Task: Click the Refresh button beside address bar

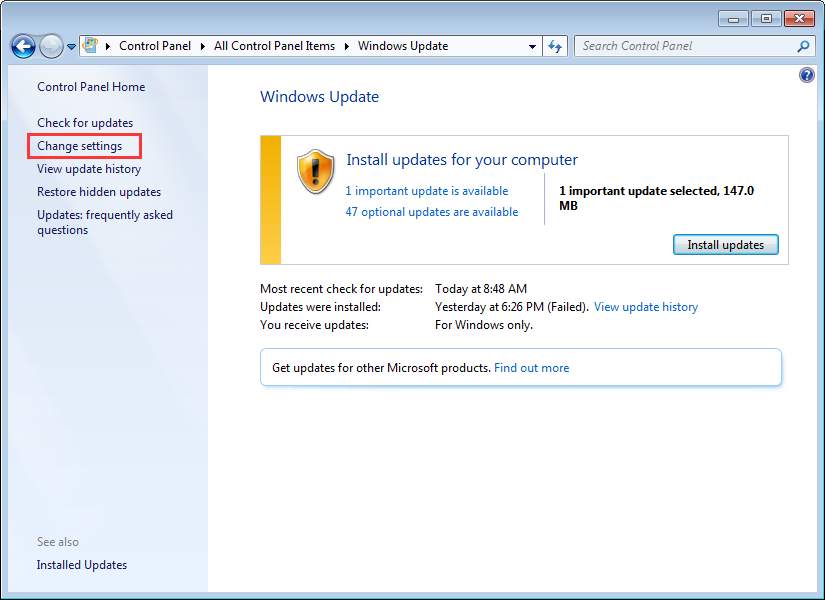Action: [555, 46]
